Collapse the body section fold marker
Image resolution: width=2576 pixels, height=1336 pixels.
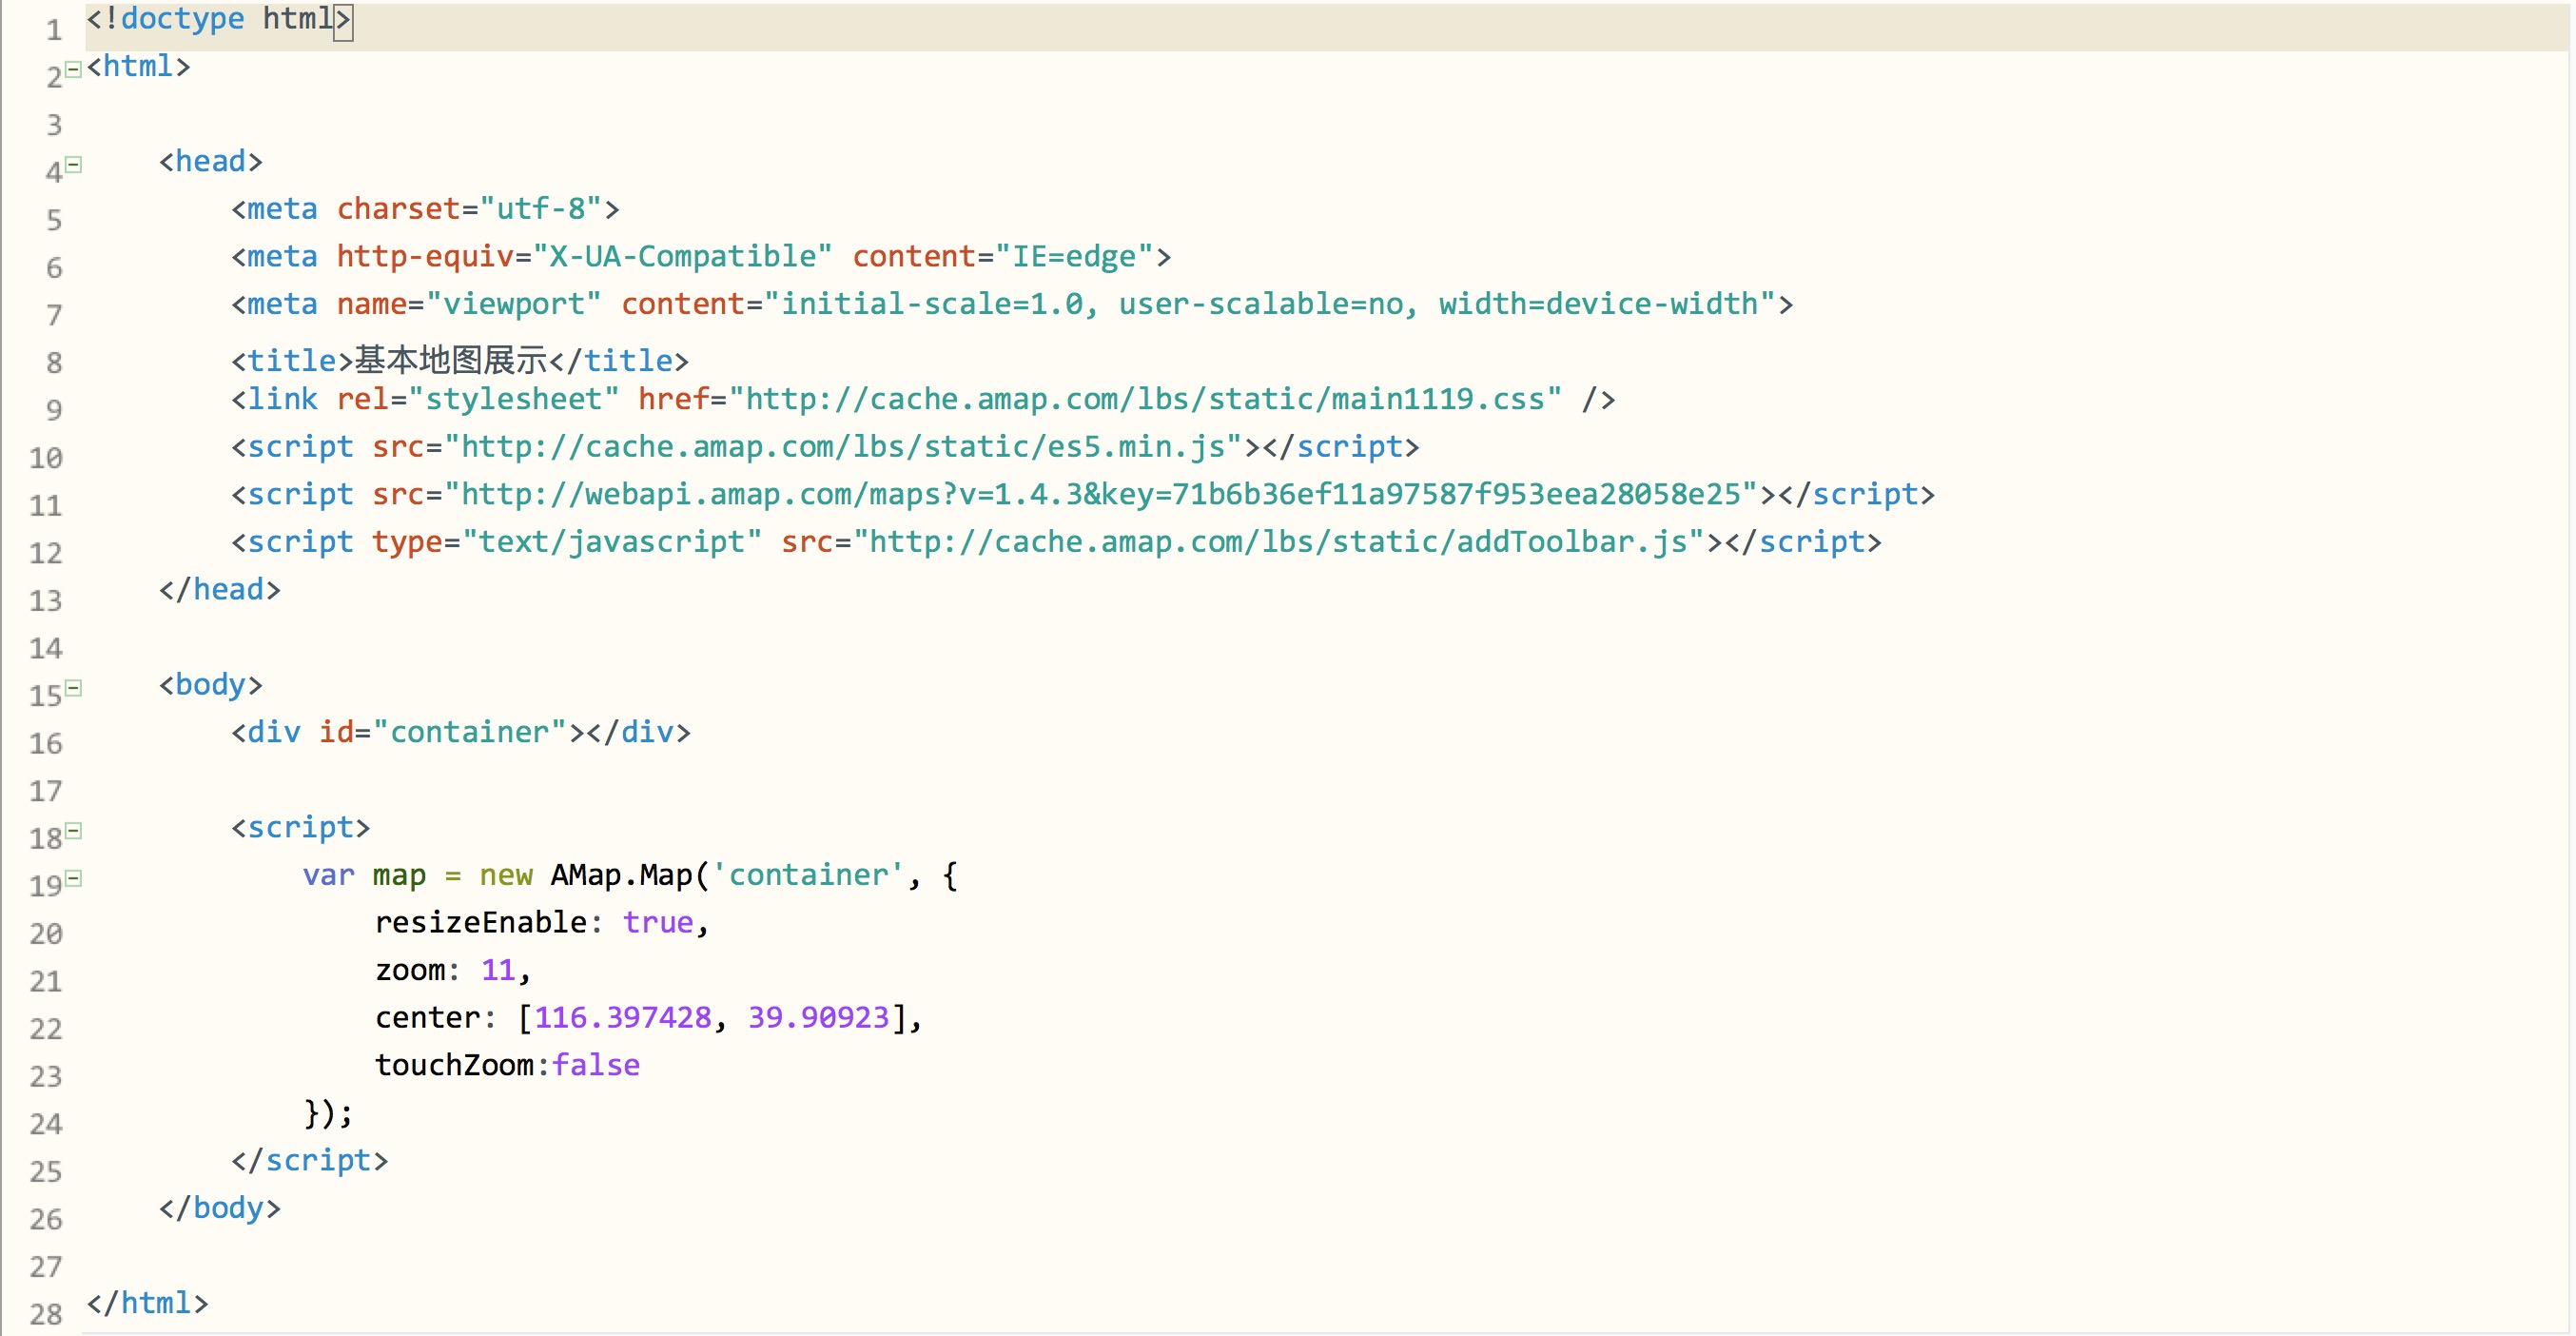[73, 688]
